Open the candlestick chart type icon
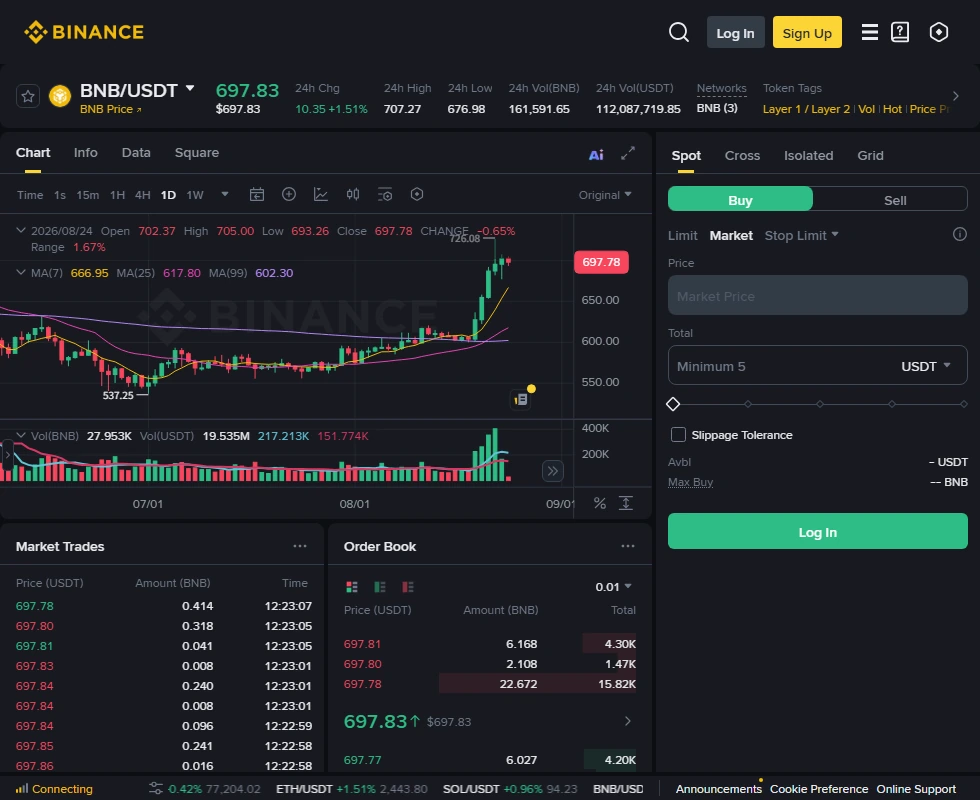This screenshot has height=800, width=980. pos(352,194)
